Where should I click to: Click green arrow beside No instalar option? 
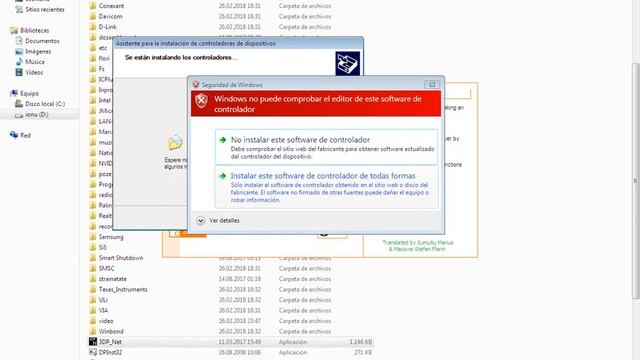pos(223,140)
